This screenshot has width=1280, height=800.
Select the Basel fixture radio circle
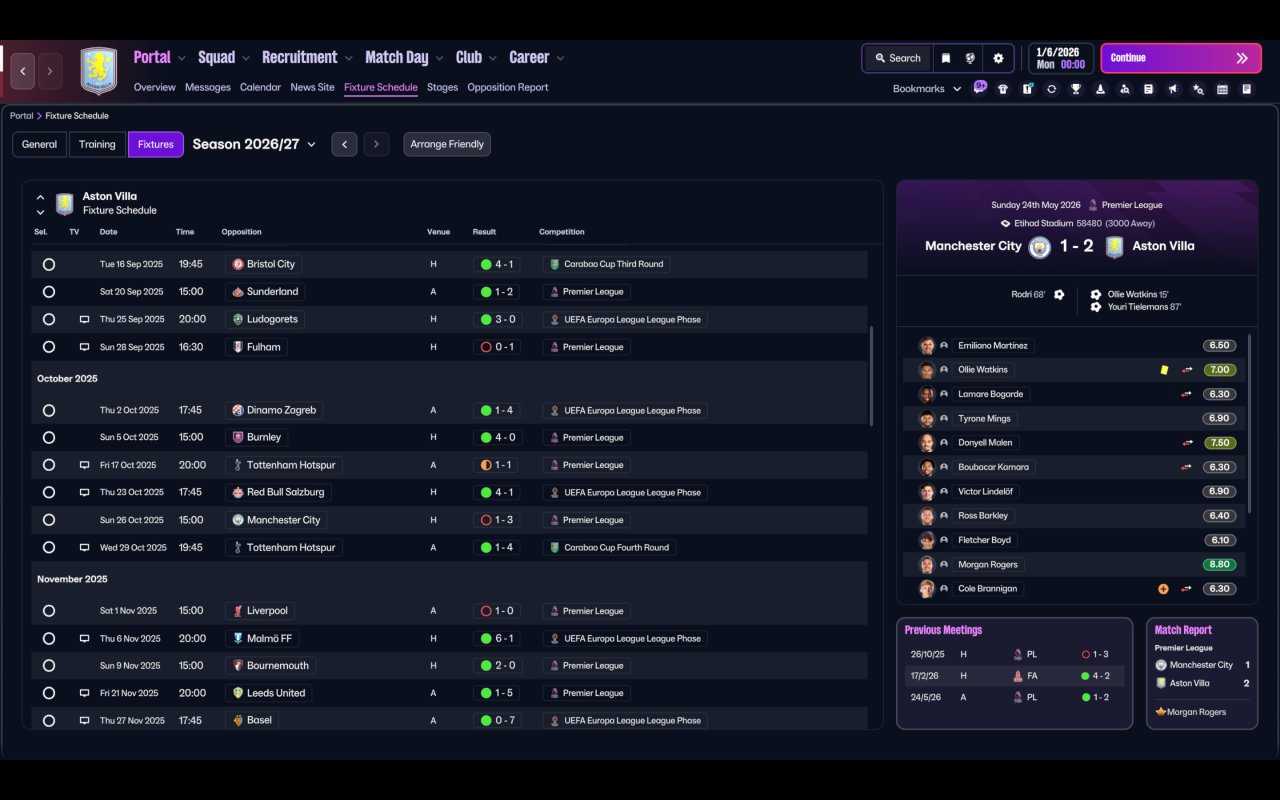point(49,720)
